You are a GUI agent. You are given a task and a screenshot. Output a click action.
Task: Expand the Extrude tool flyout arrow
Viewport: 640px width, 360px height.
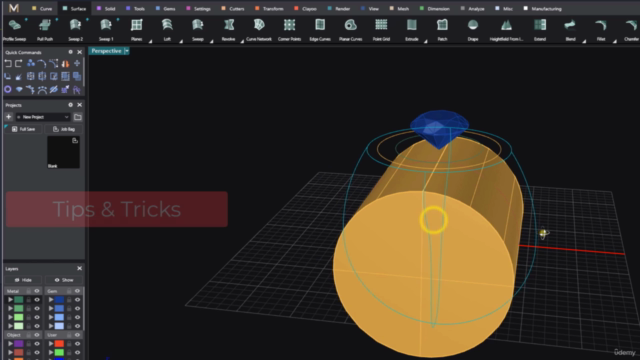tap(425, 41)
